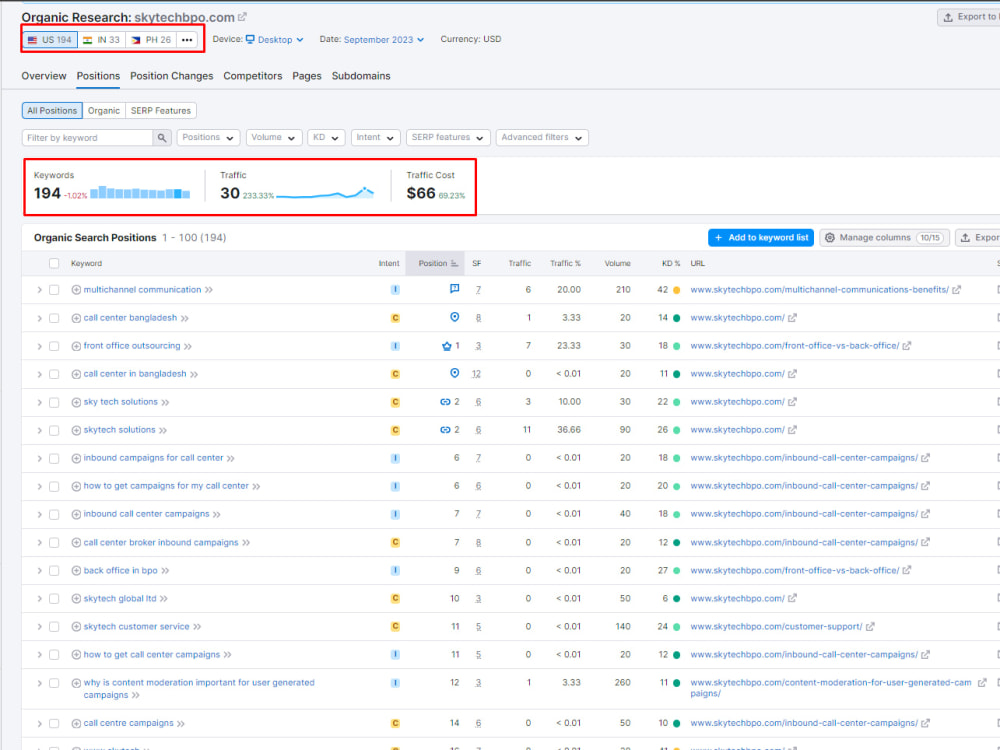Check the box for inbound campaigns for call center
The height and width of the screenshot is (750, 1000).
coord(54,458)
